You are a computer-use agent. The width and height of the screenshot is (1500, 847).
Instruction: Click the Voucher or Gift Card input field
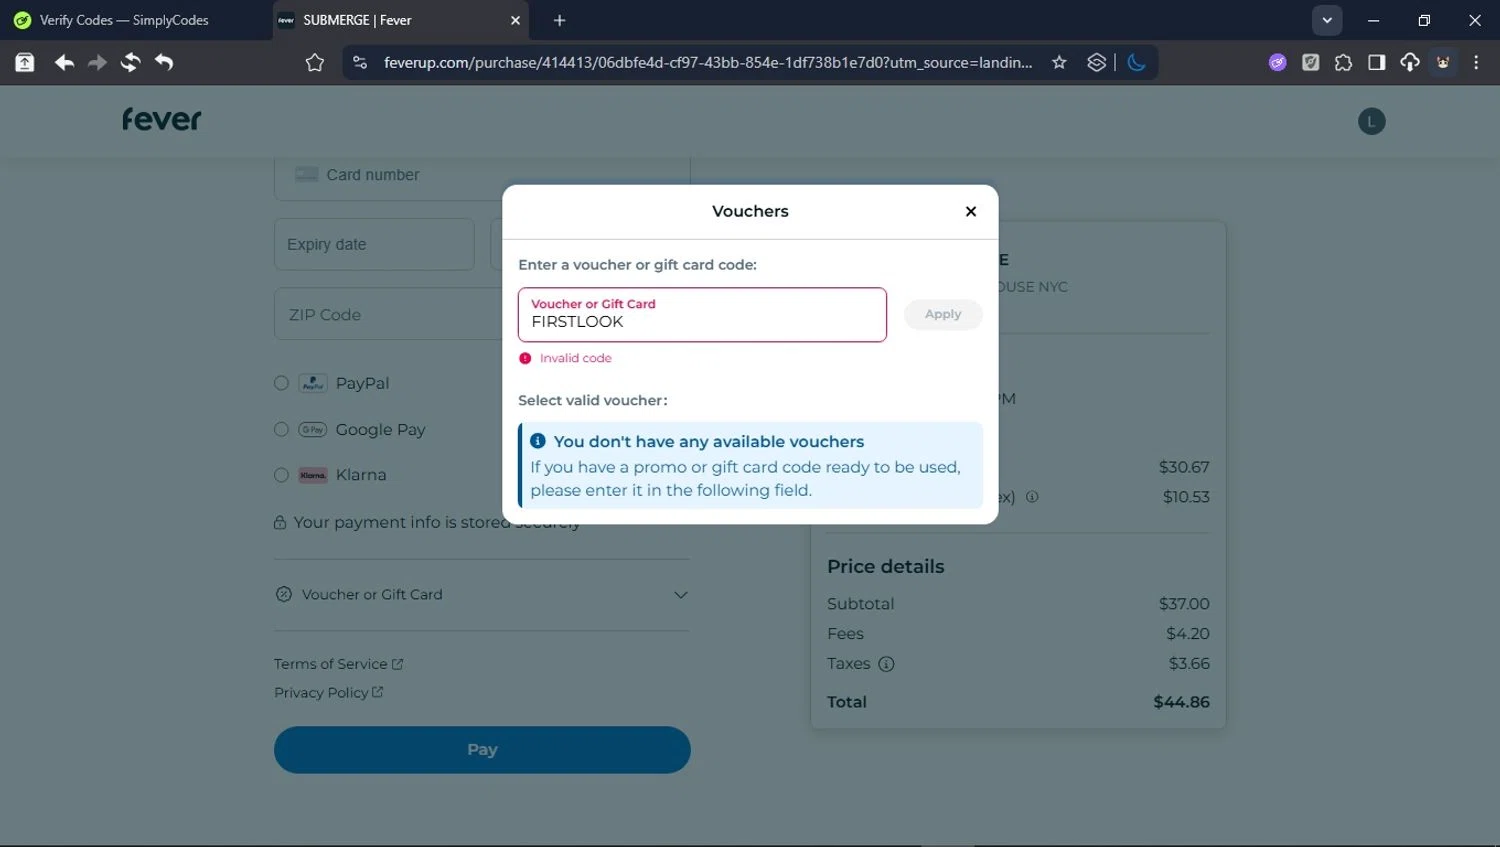702,315
